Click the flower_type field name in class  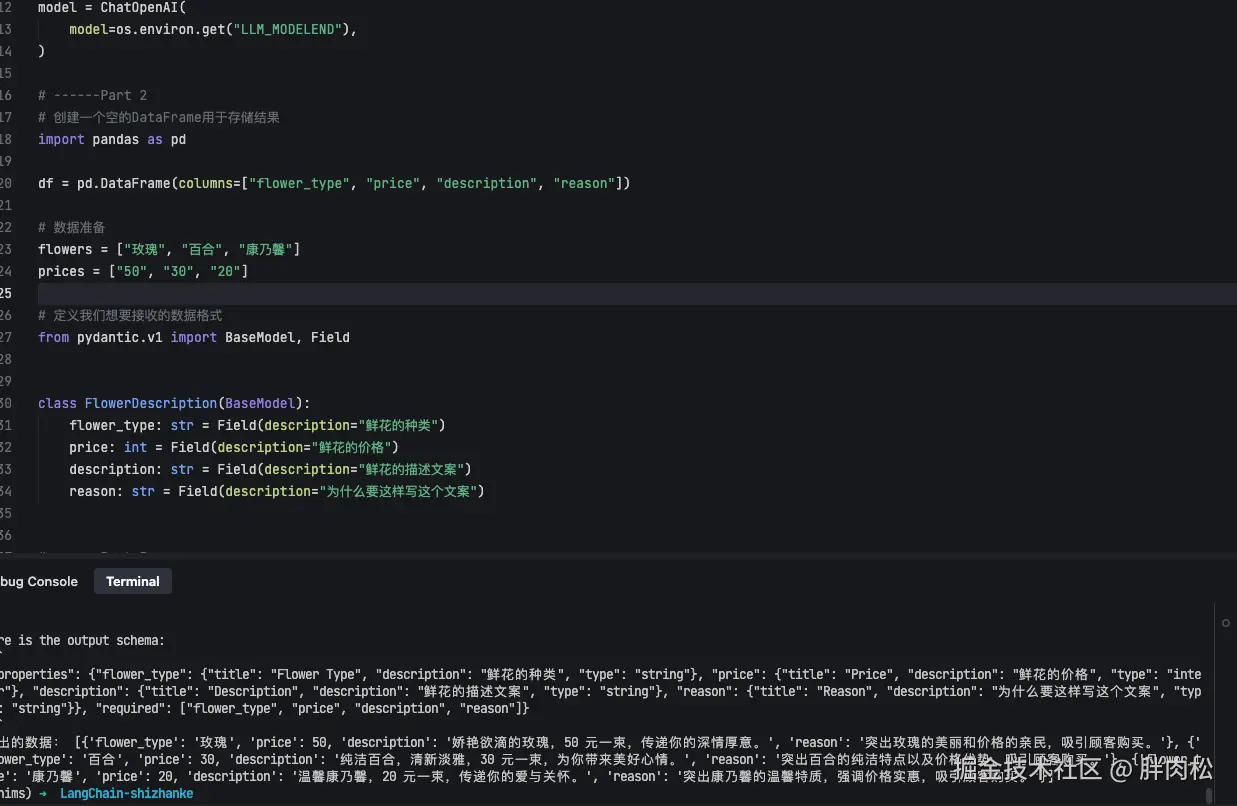click(x=108, y=425)
